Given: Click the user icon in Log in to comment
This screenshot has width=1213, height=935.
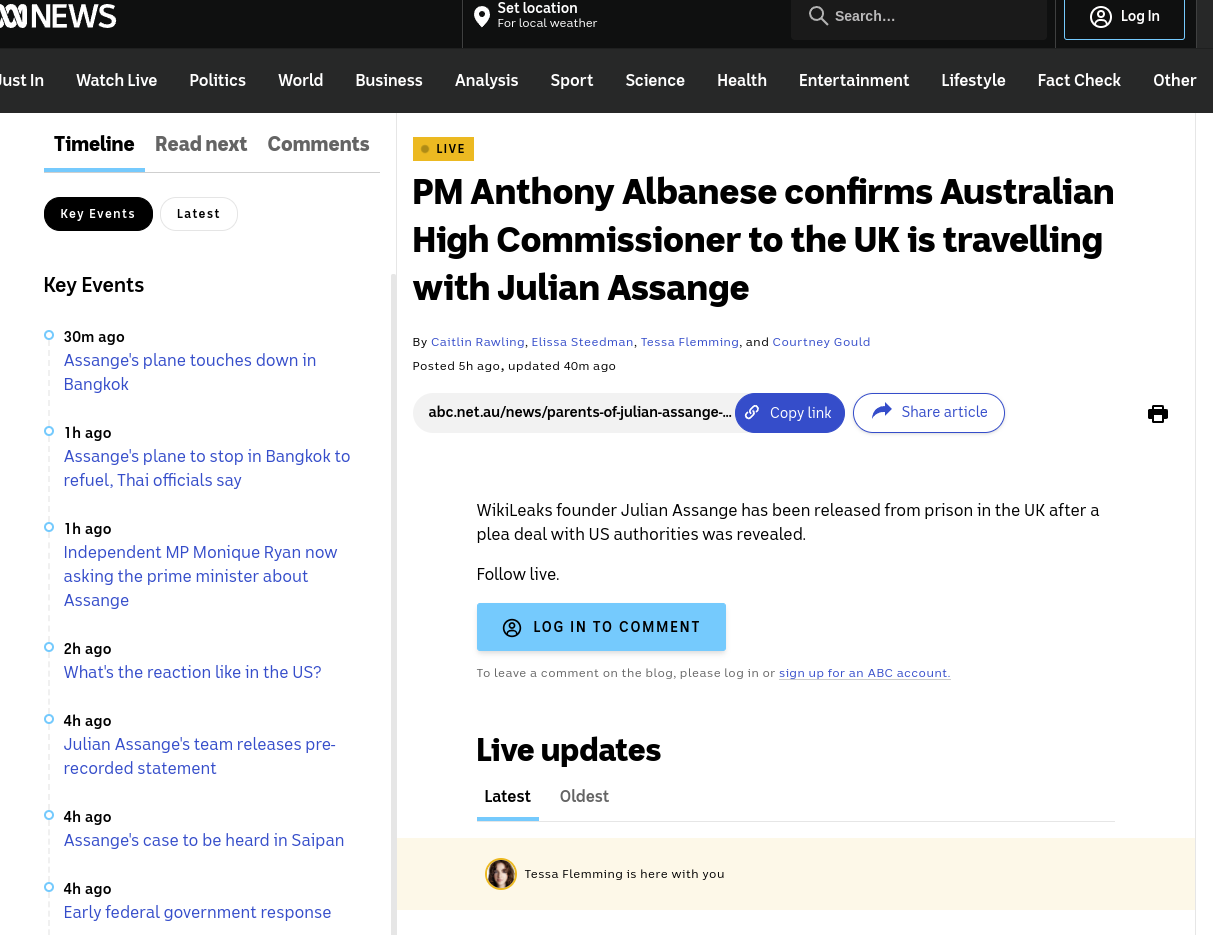Looking at the screenshot, I should tap(512, 627).
